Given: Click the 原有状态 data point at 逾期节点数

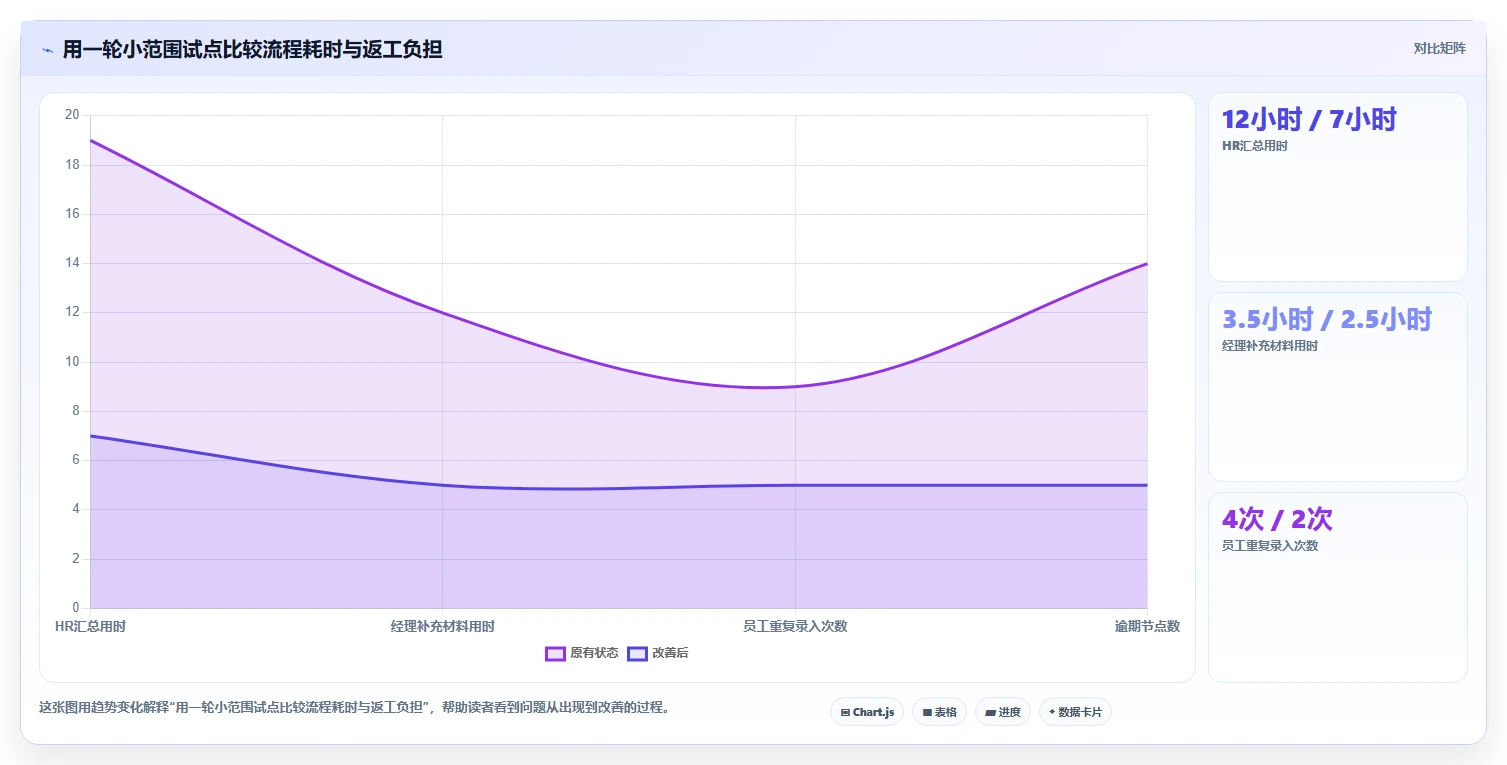Looking at the screenshot, I should (x=1147, y=263).
